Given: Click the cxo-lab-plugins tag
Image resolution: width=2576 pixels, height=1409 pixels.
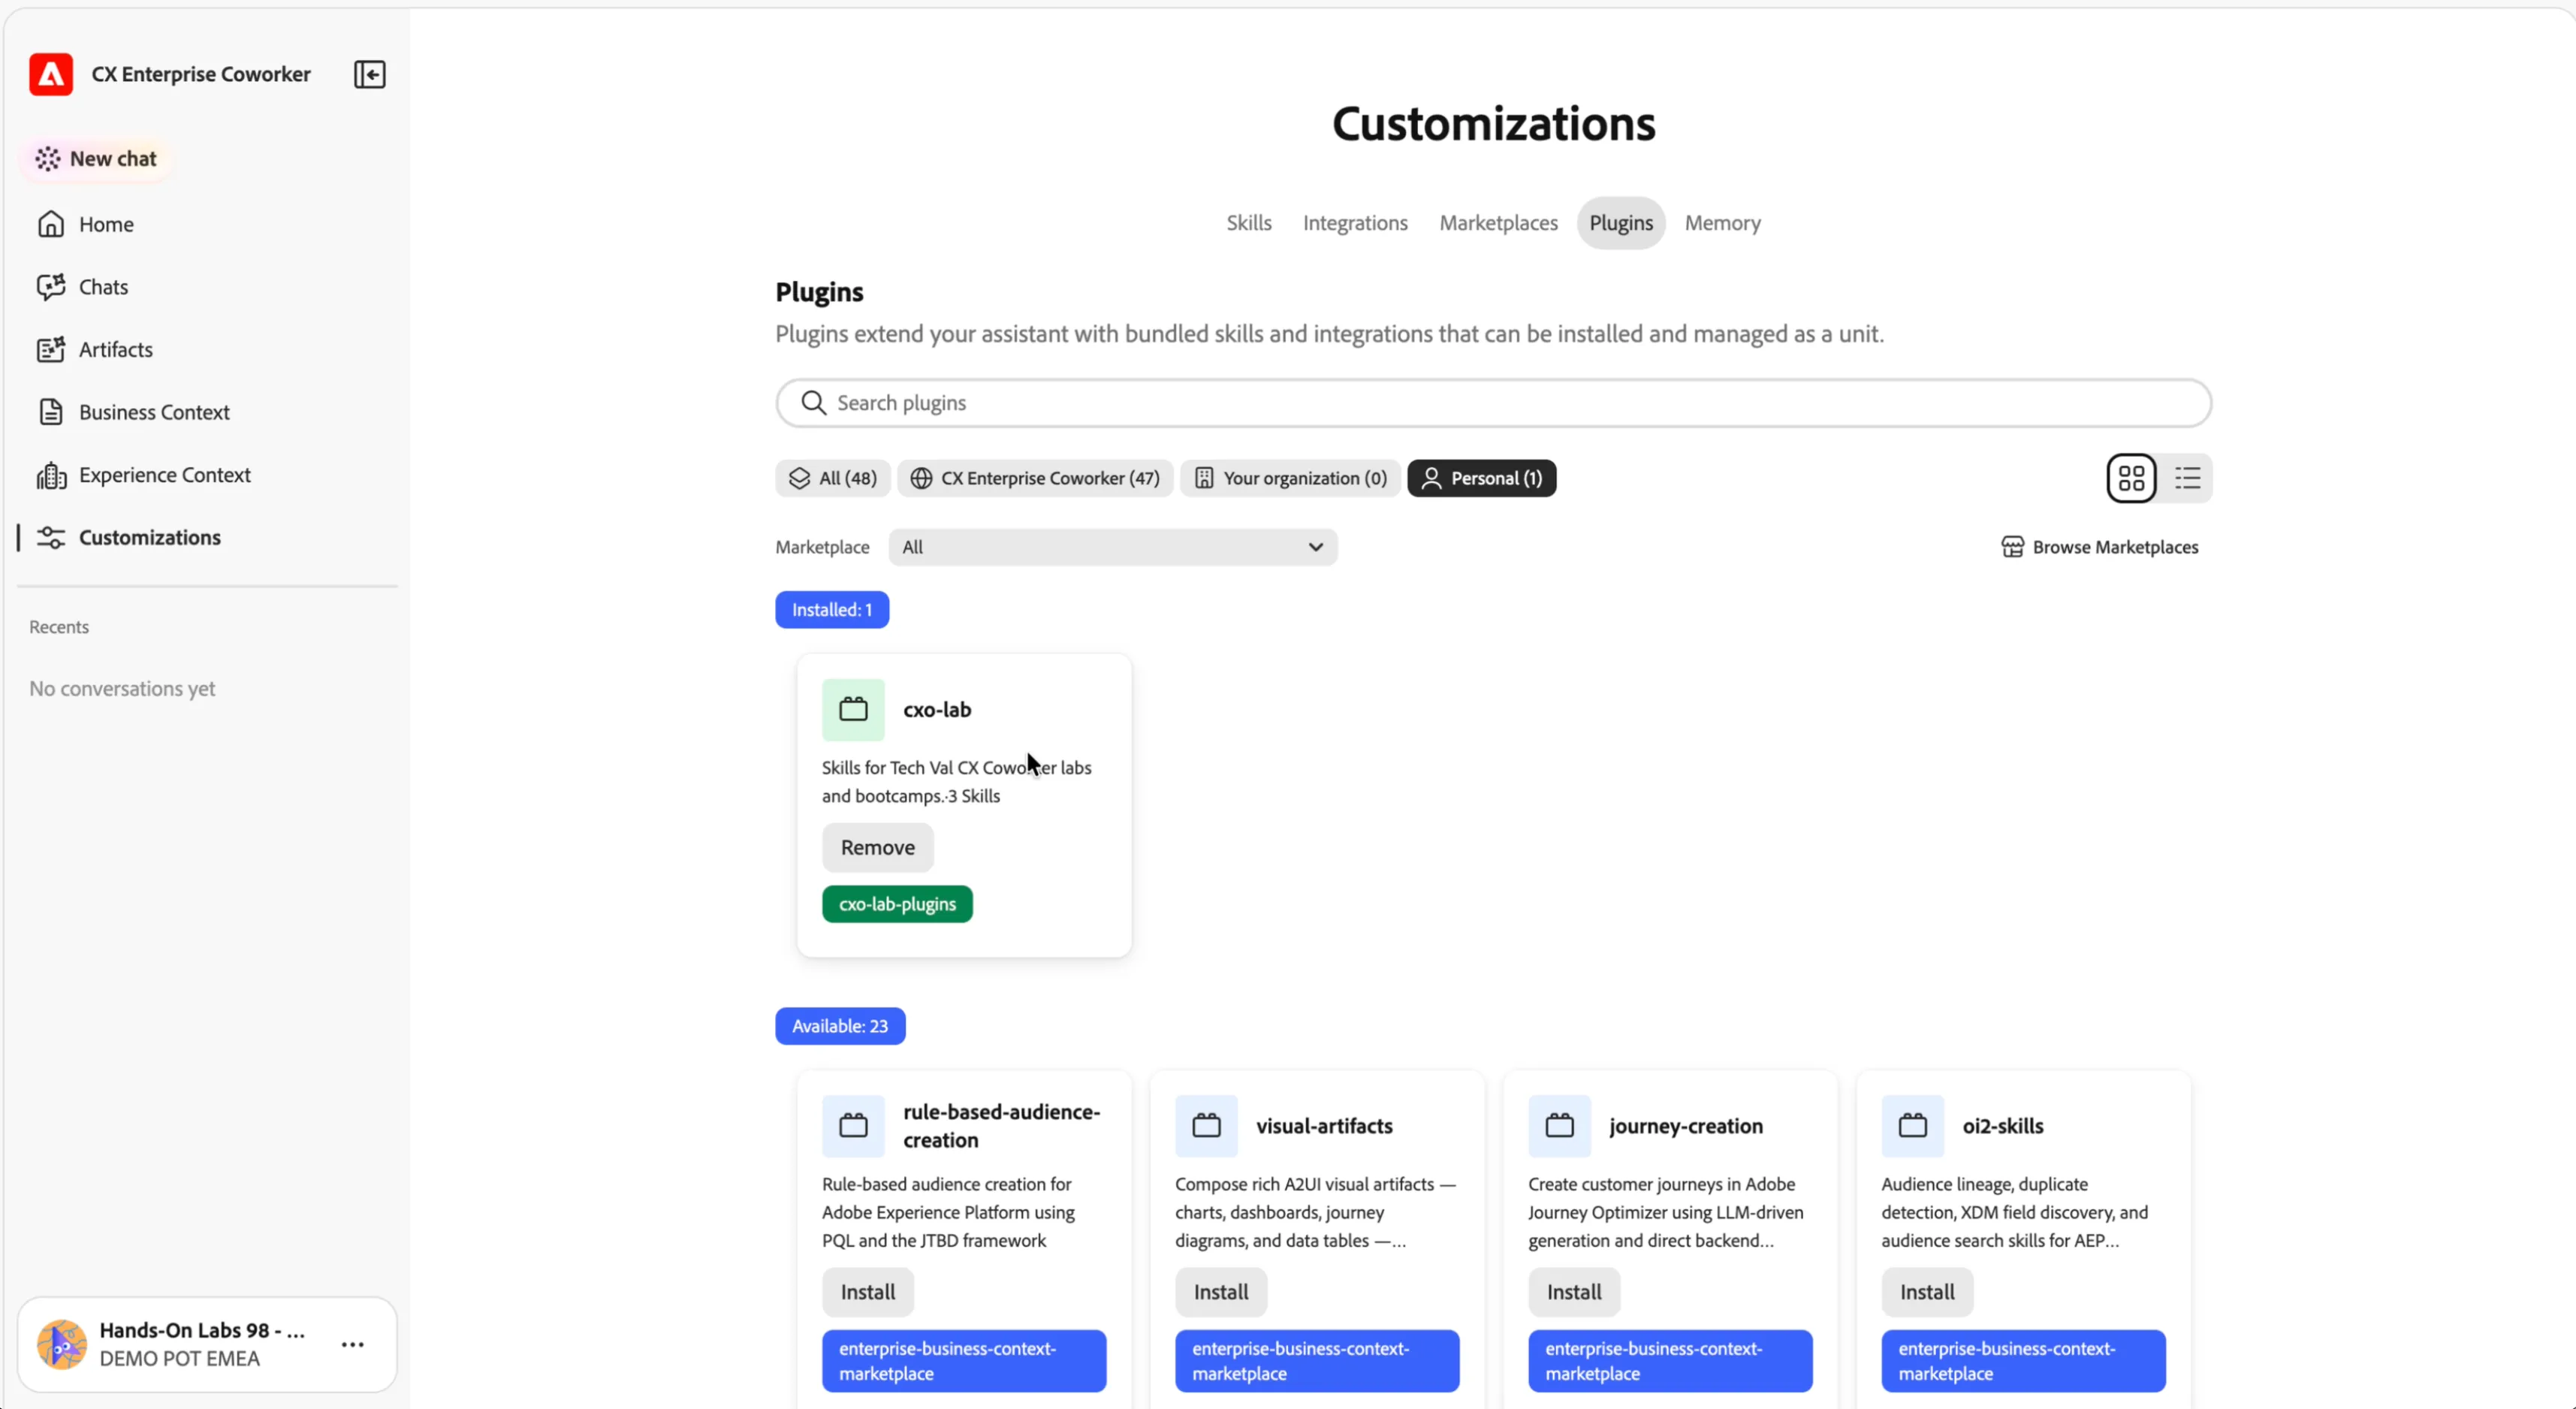Looking at the screenshot, I should coord(897,904).
